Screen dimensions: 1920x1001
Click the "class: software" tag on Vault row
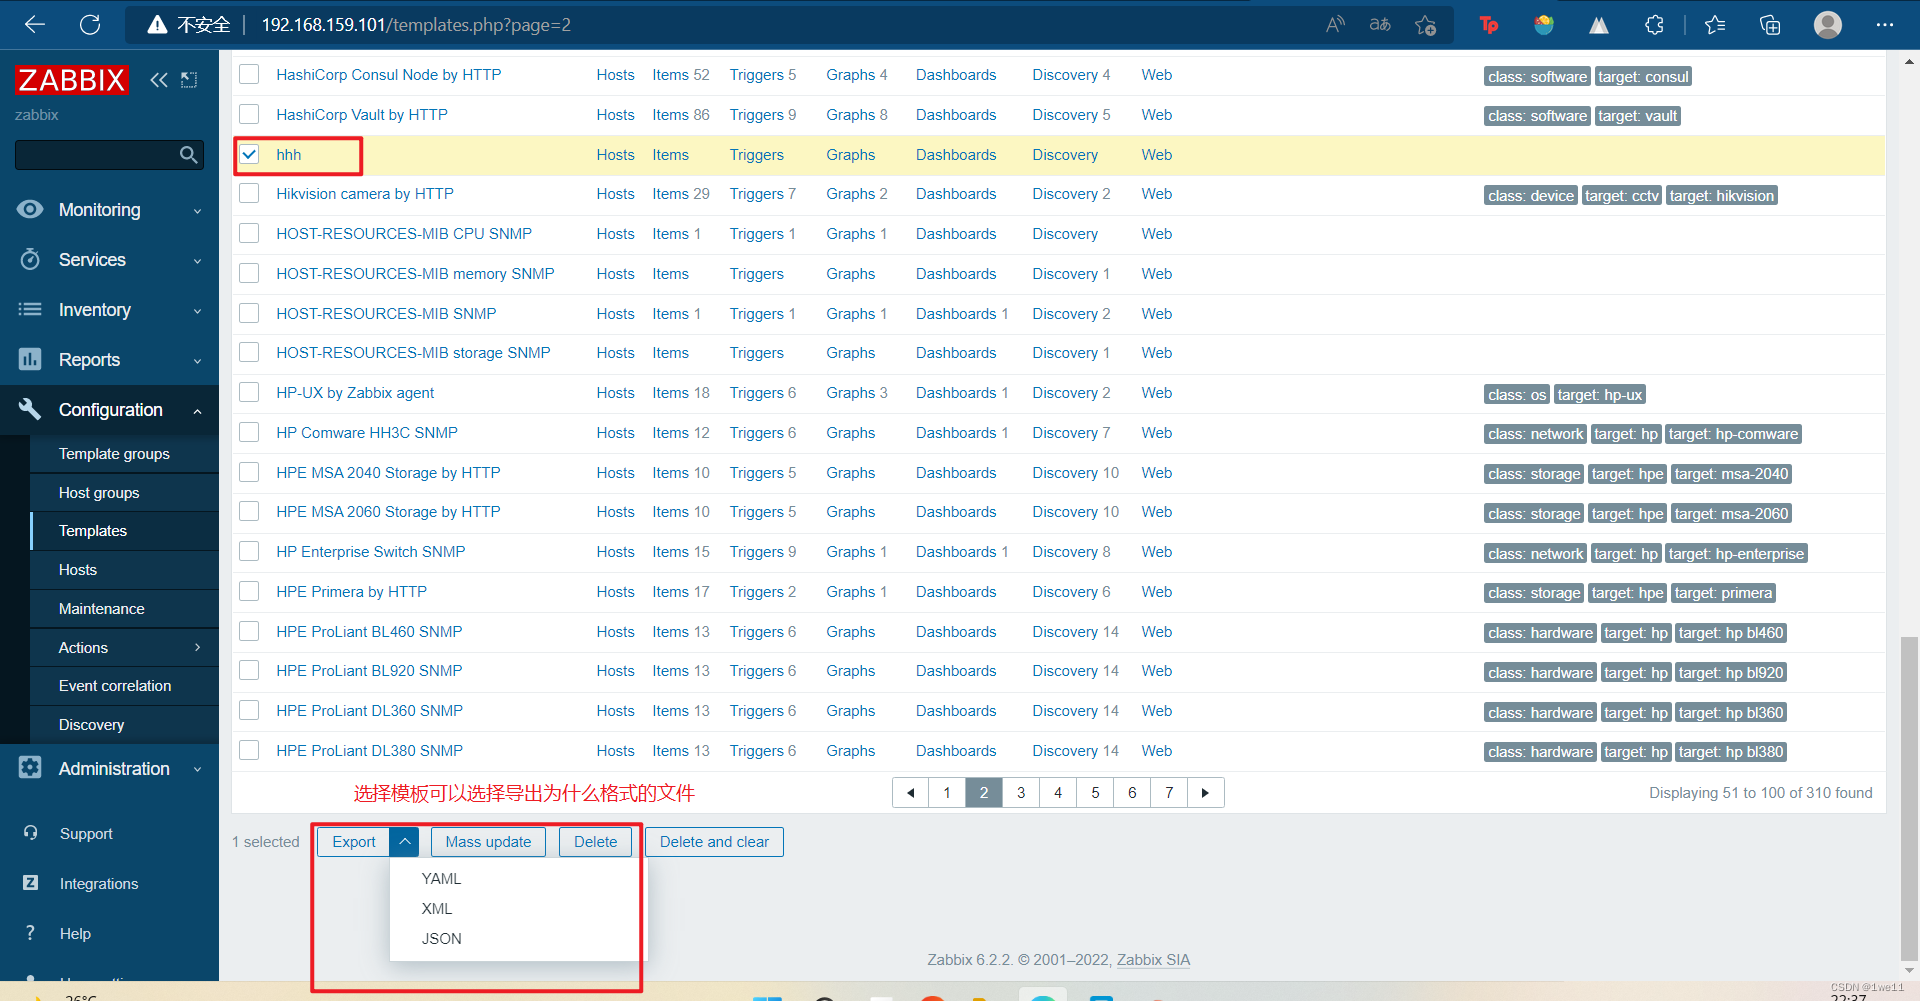(x=1537, y=116)
